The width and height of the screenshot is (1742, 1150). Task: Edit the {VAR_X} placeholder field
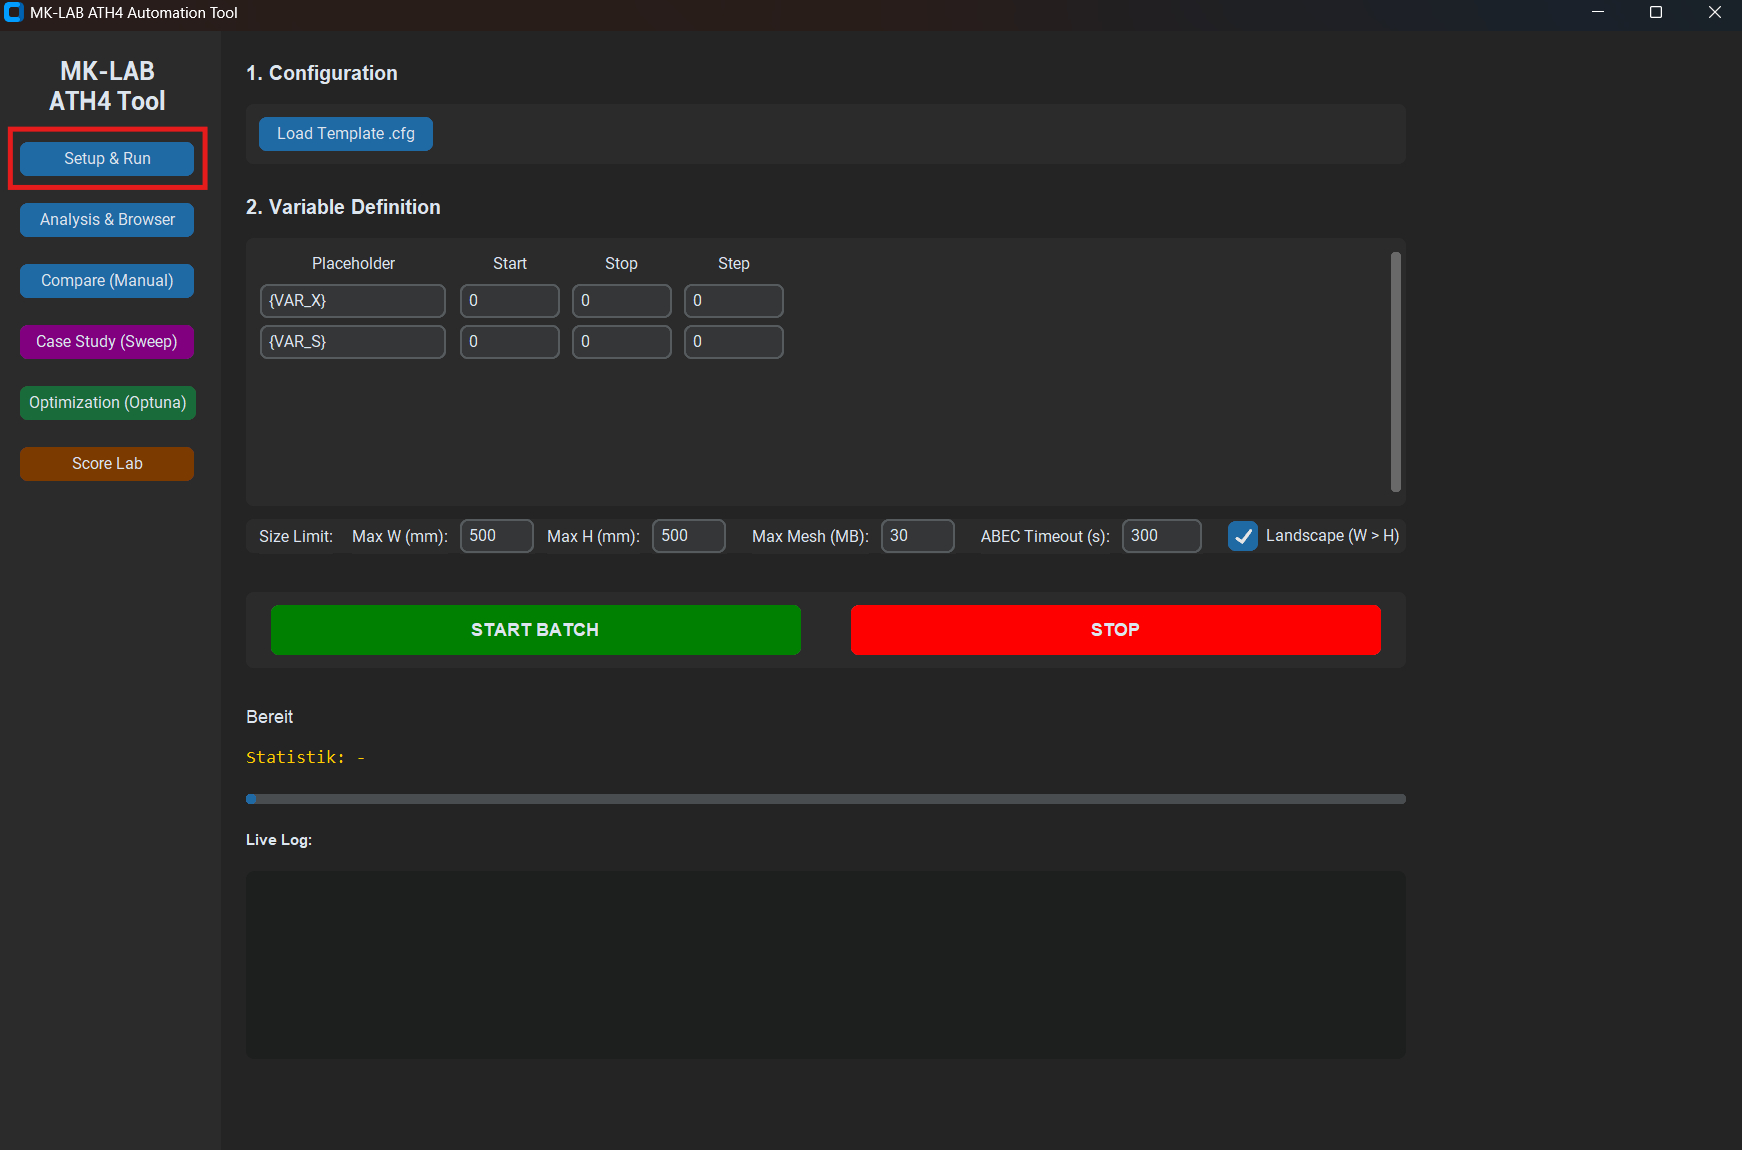coord(353,301)
